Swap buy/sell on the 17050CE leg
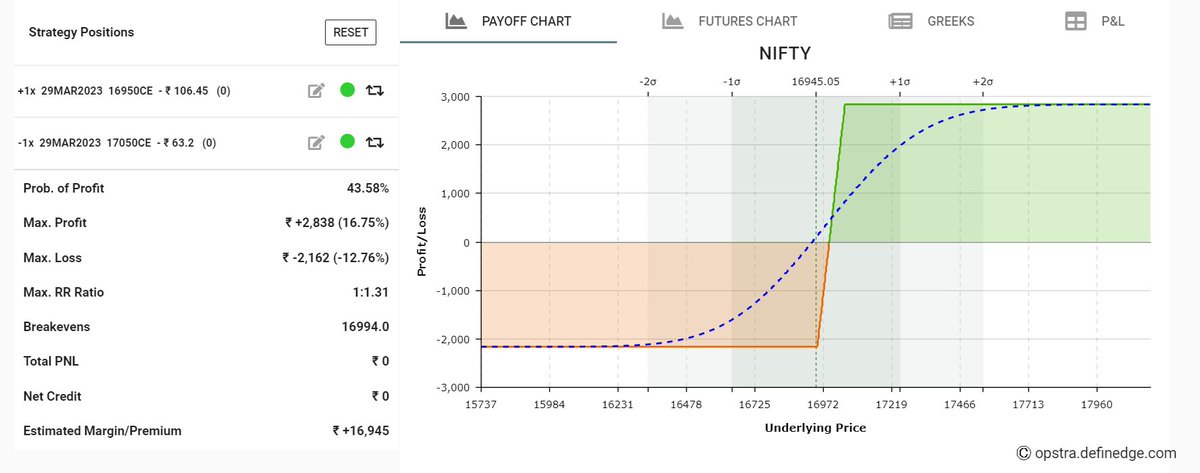This screenshot has width=1200, height=473. point(375,142)
